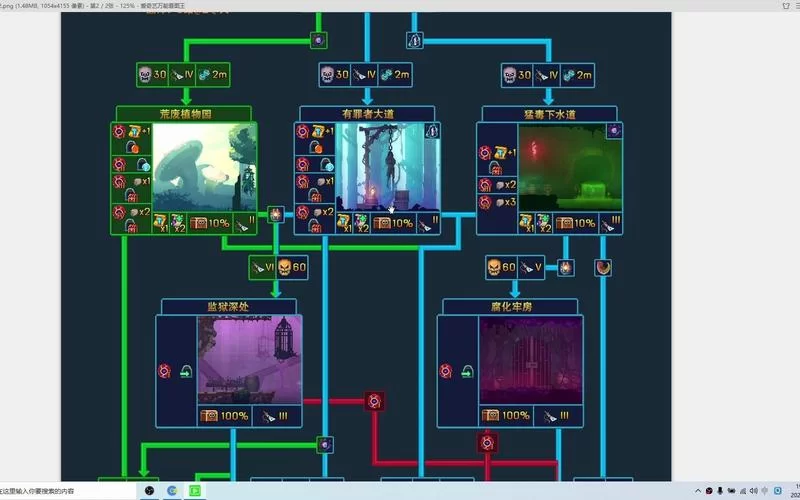Click the exit door icon in 监狱深处

185,372
